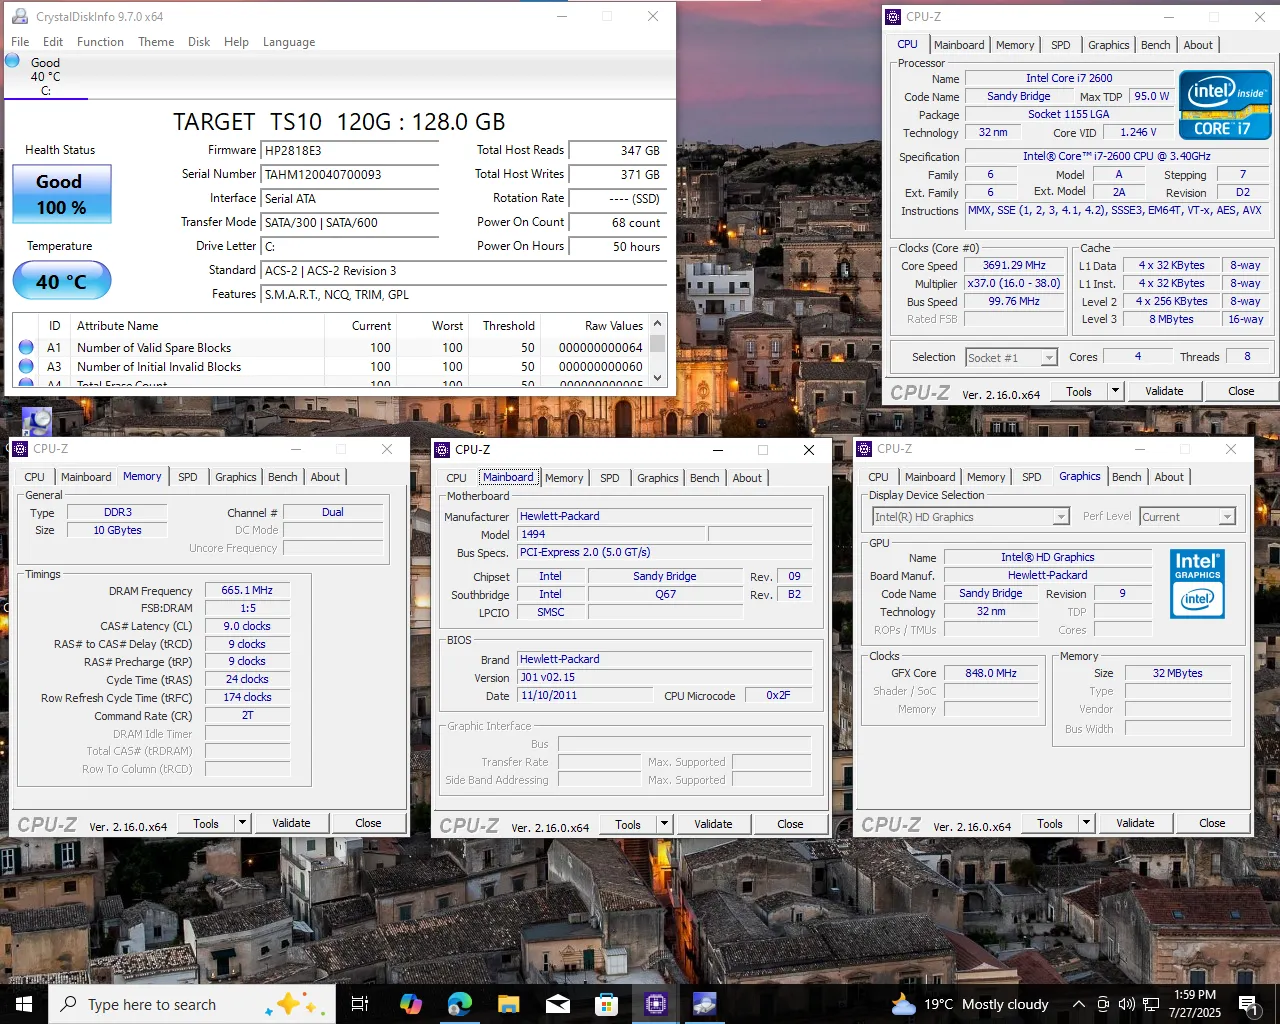Viewport: 1280px width, 1024px height.
Task: Launch Copilot from the taskbar
Action: pyautogui.click(x=410, y=1004)
